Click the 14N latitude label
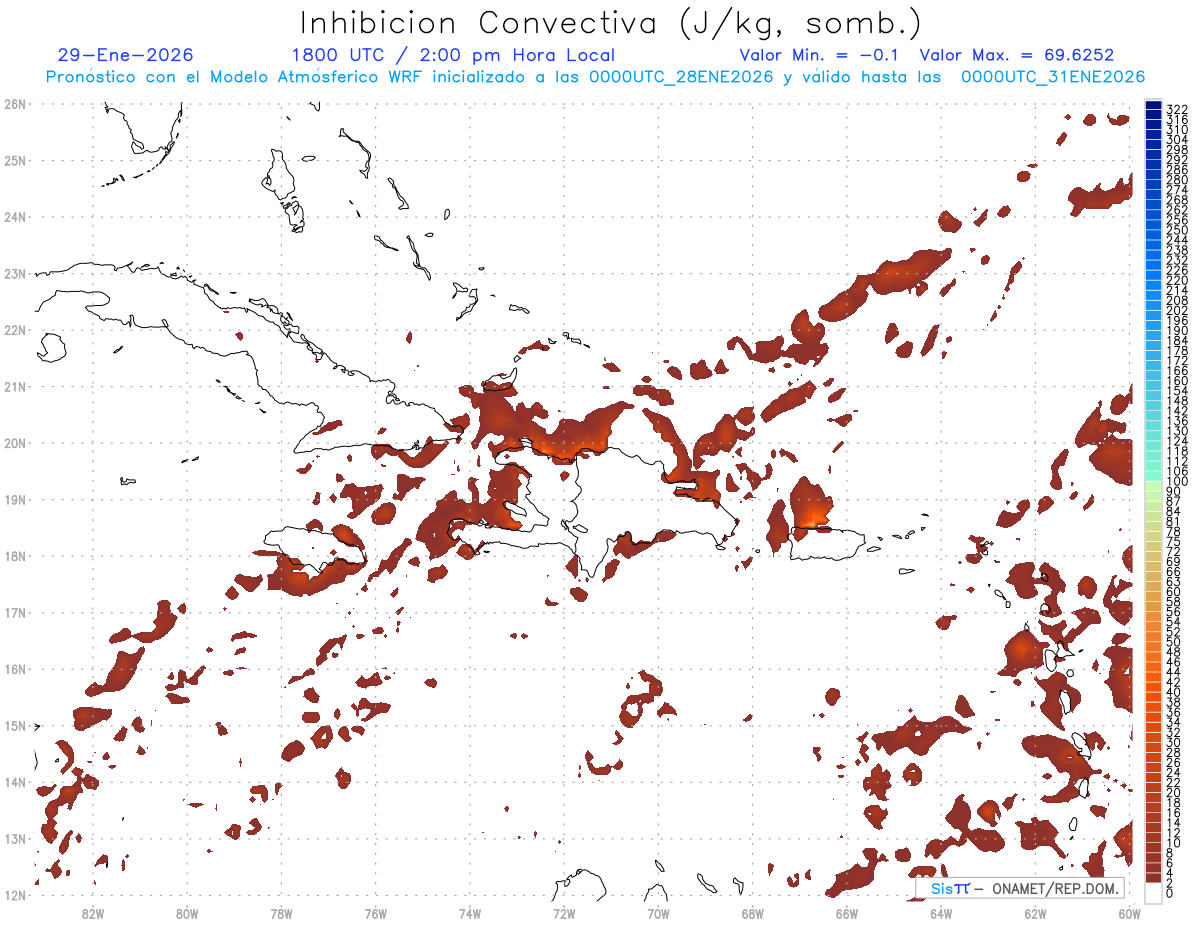The image size is (1200, 927). pos(15,782)
